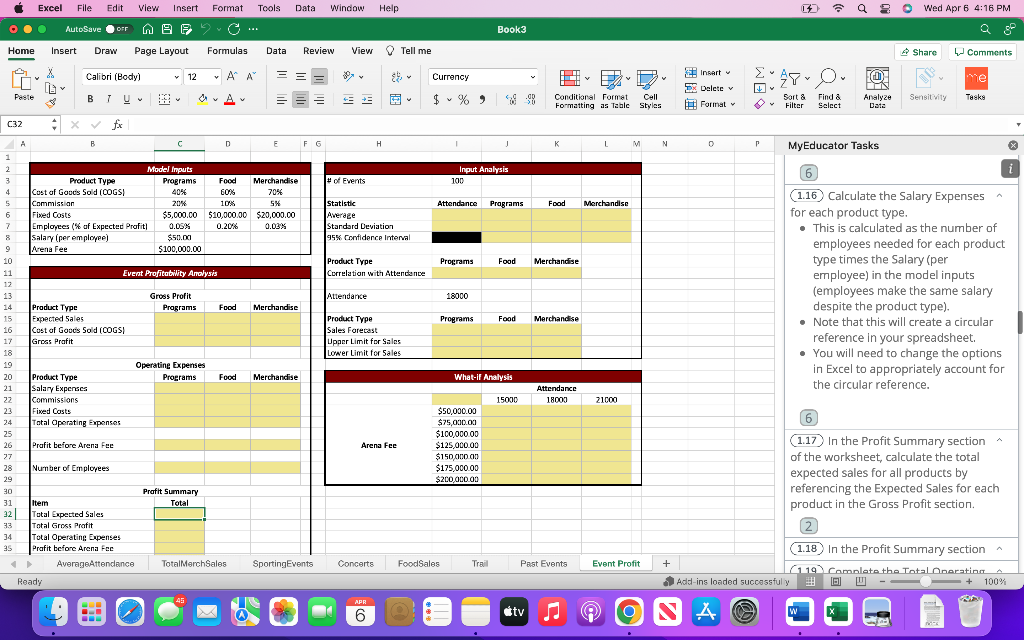
Task: Toggle Align Right
Action: (319, 100)
